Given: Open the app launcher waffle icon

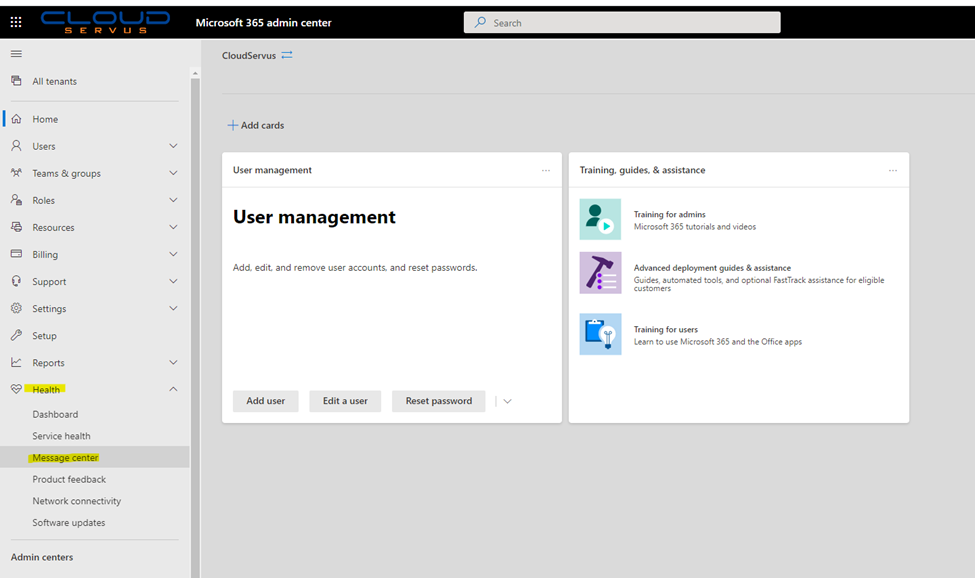Looking at the screenshot, I should pos(14,21).
